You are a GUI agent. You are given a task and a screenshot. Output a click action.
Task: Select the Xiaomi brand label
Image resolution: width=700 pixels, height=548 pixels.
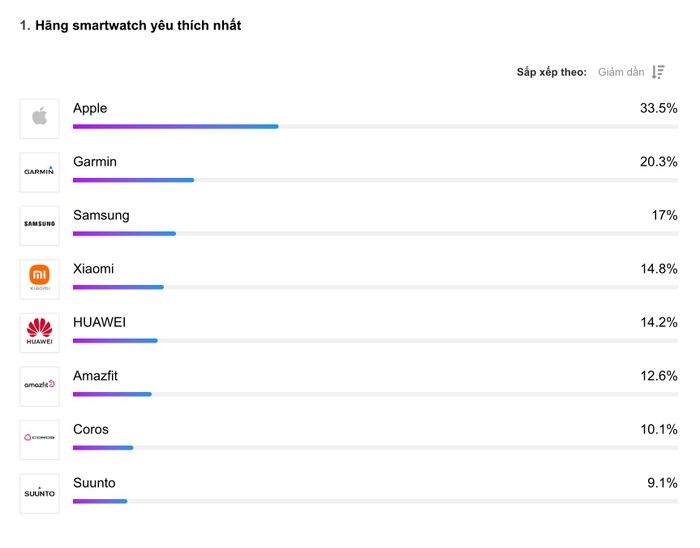(x=94, y=269)
